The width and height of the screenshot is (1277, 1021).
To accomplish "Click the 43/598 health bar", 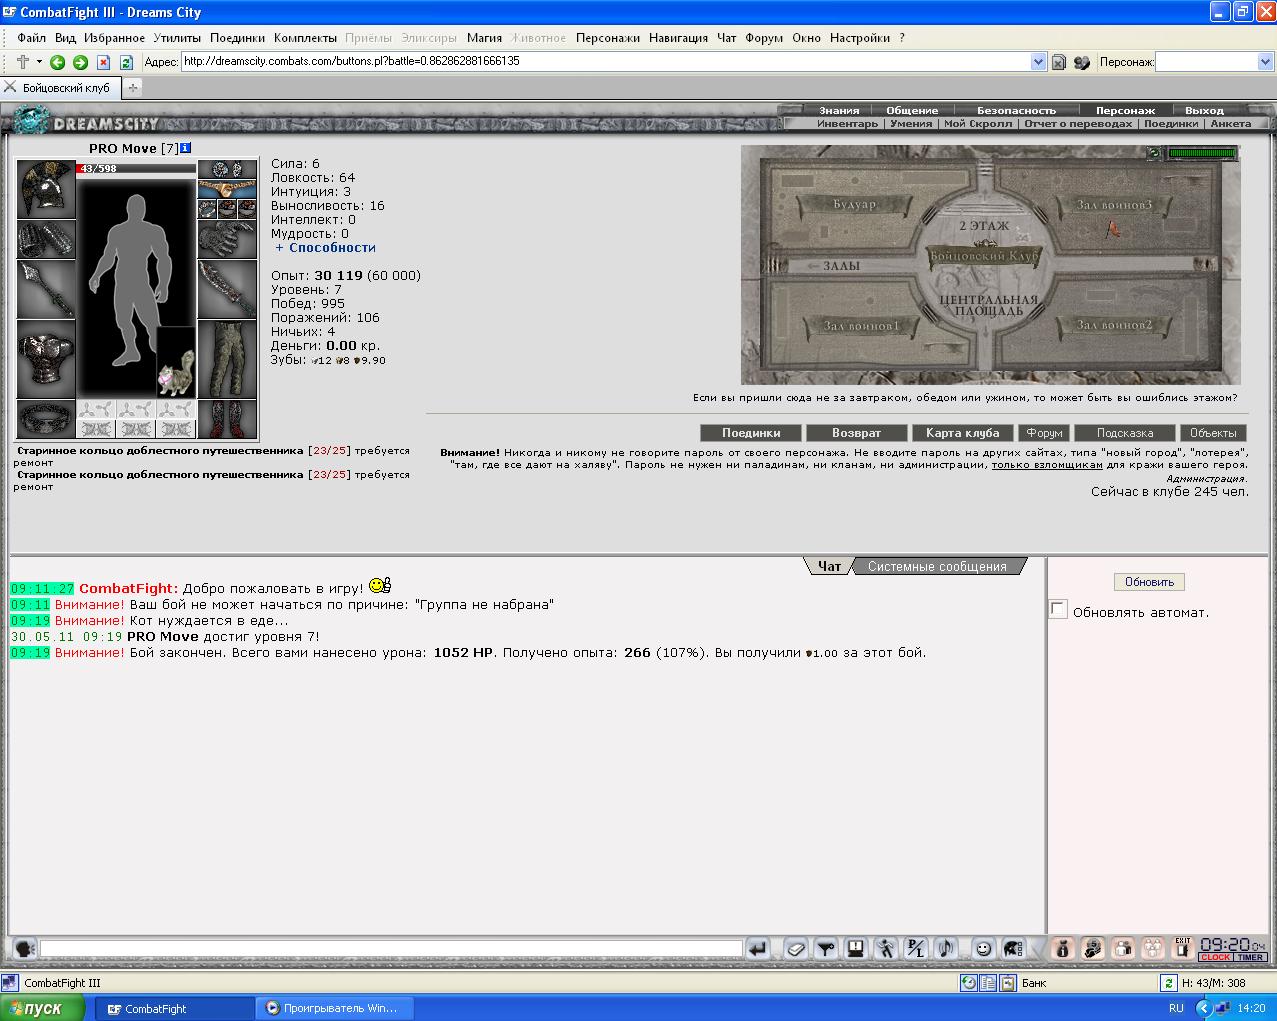I will (x=136, y=168).
